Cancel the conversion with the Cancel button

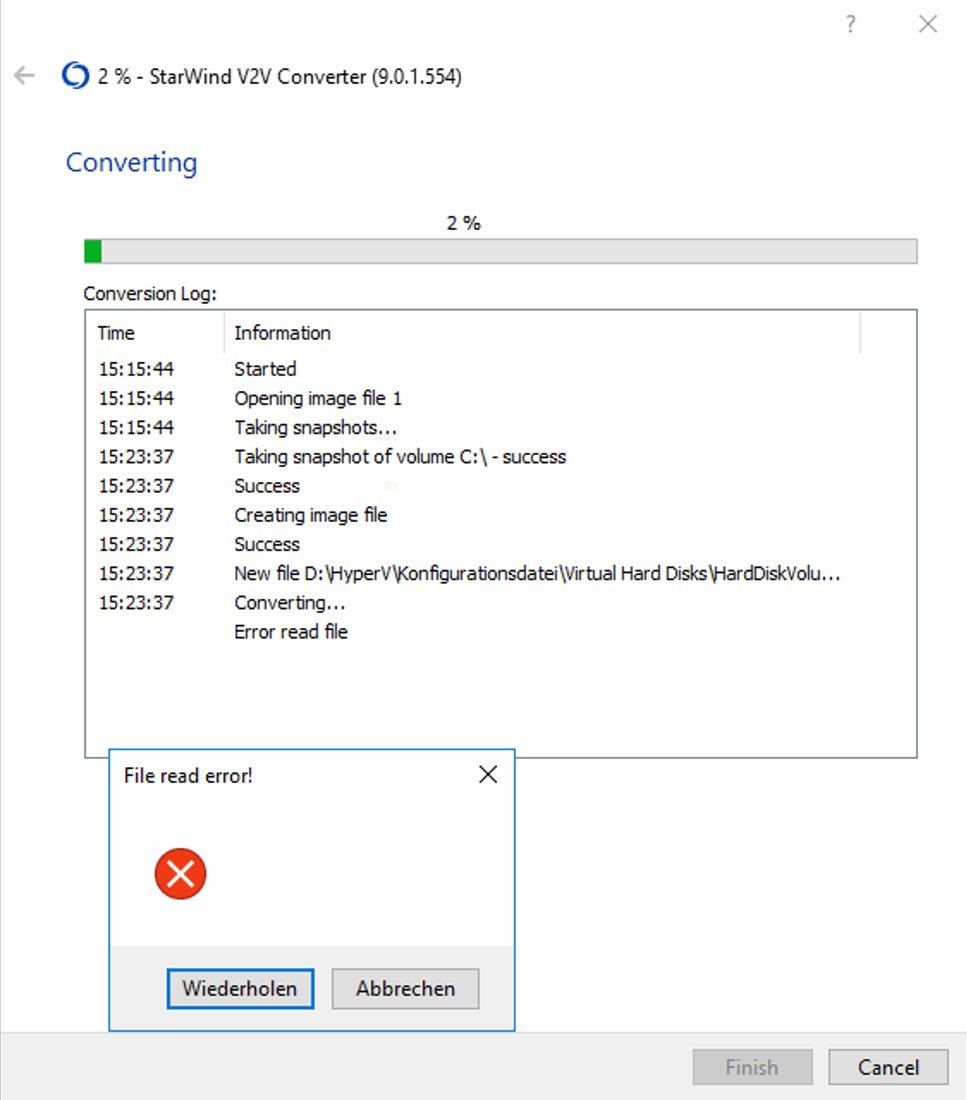click(x=888, y=1067)
